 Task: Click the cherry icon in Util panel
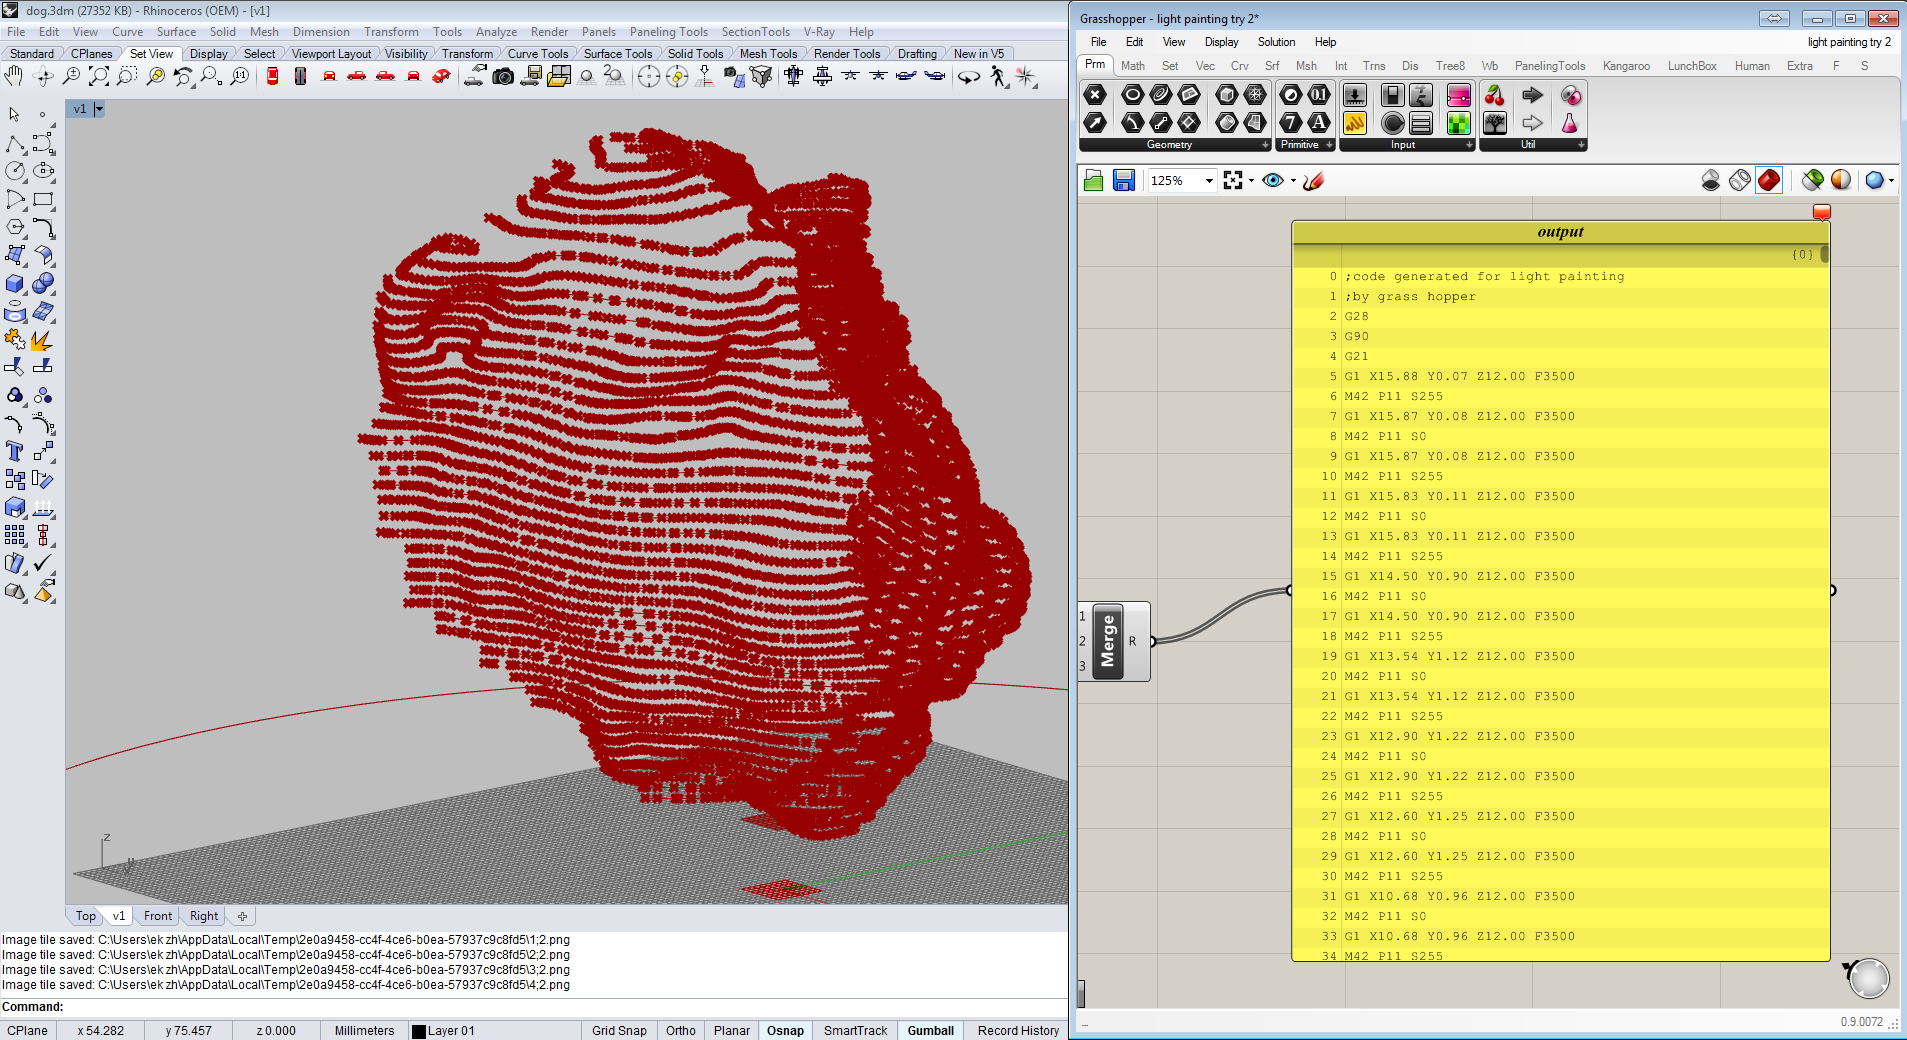[x=1494, y=96]
